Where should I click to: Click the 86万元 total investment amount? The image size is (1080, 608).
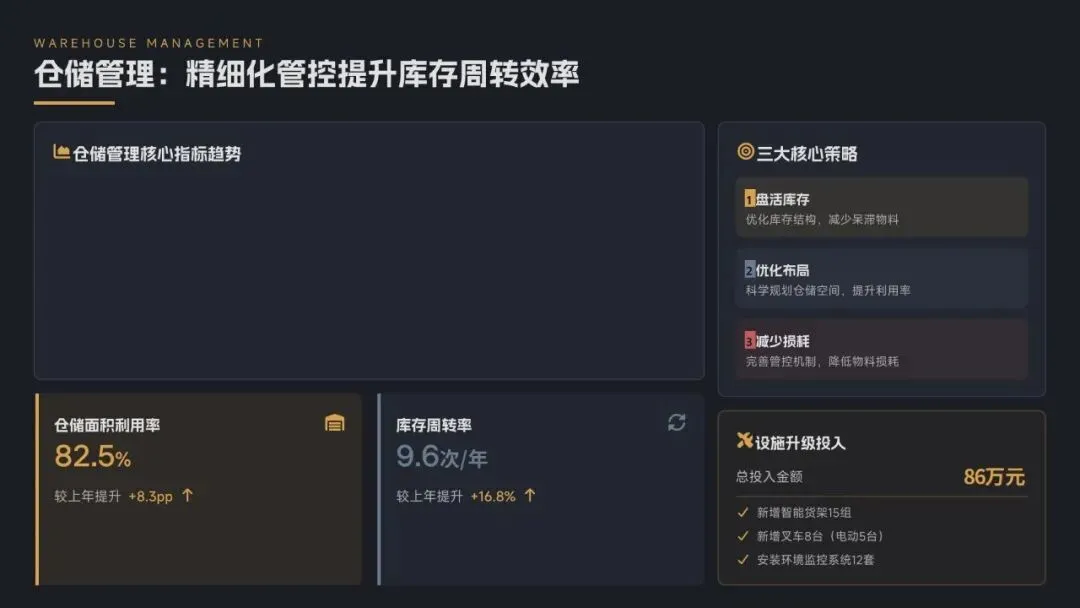(994, 477)
